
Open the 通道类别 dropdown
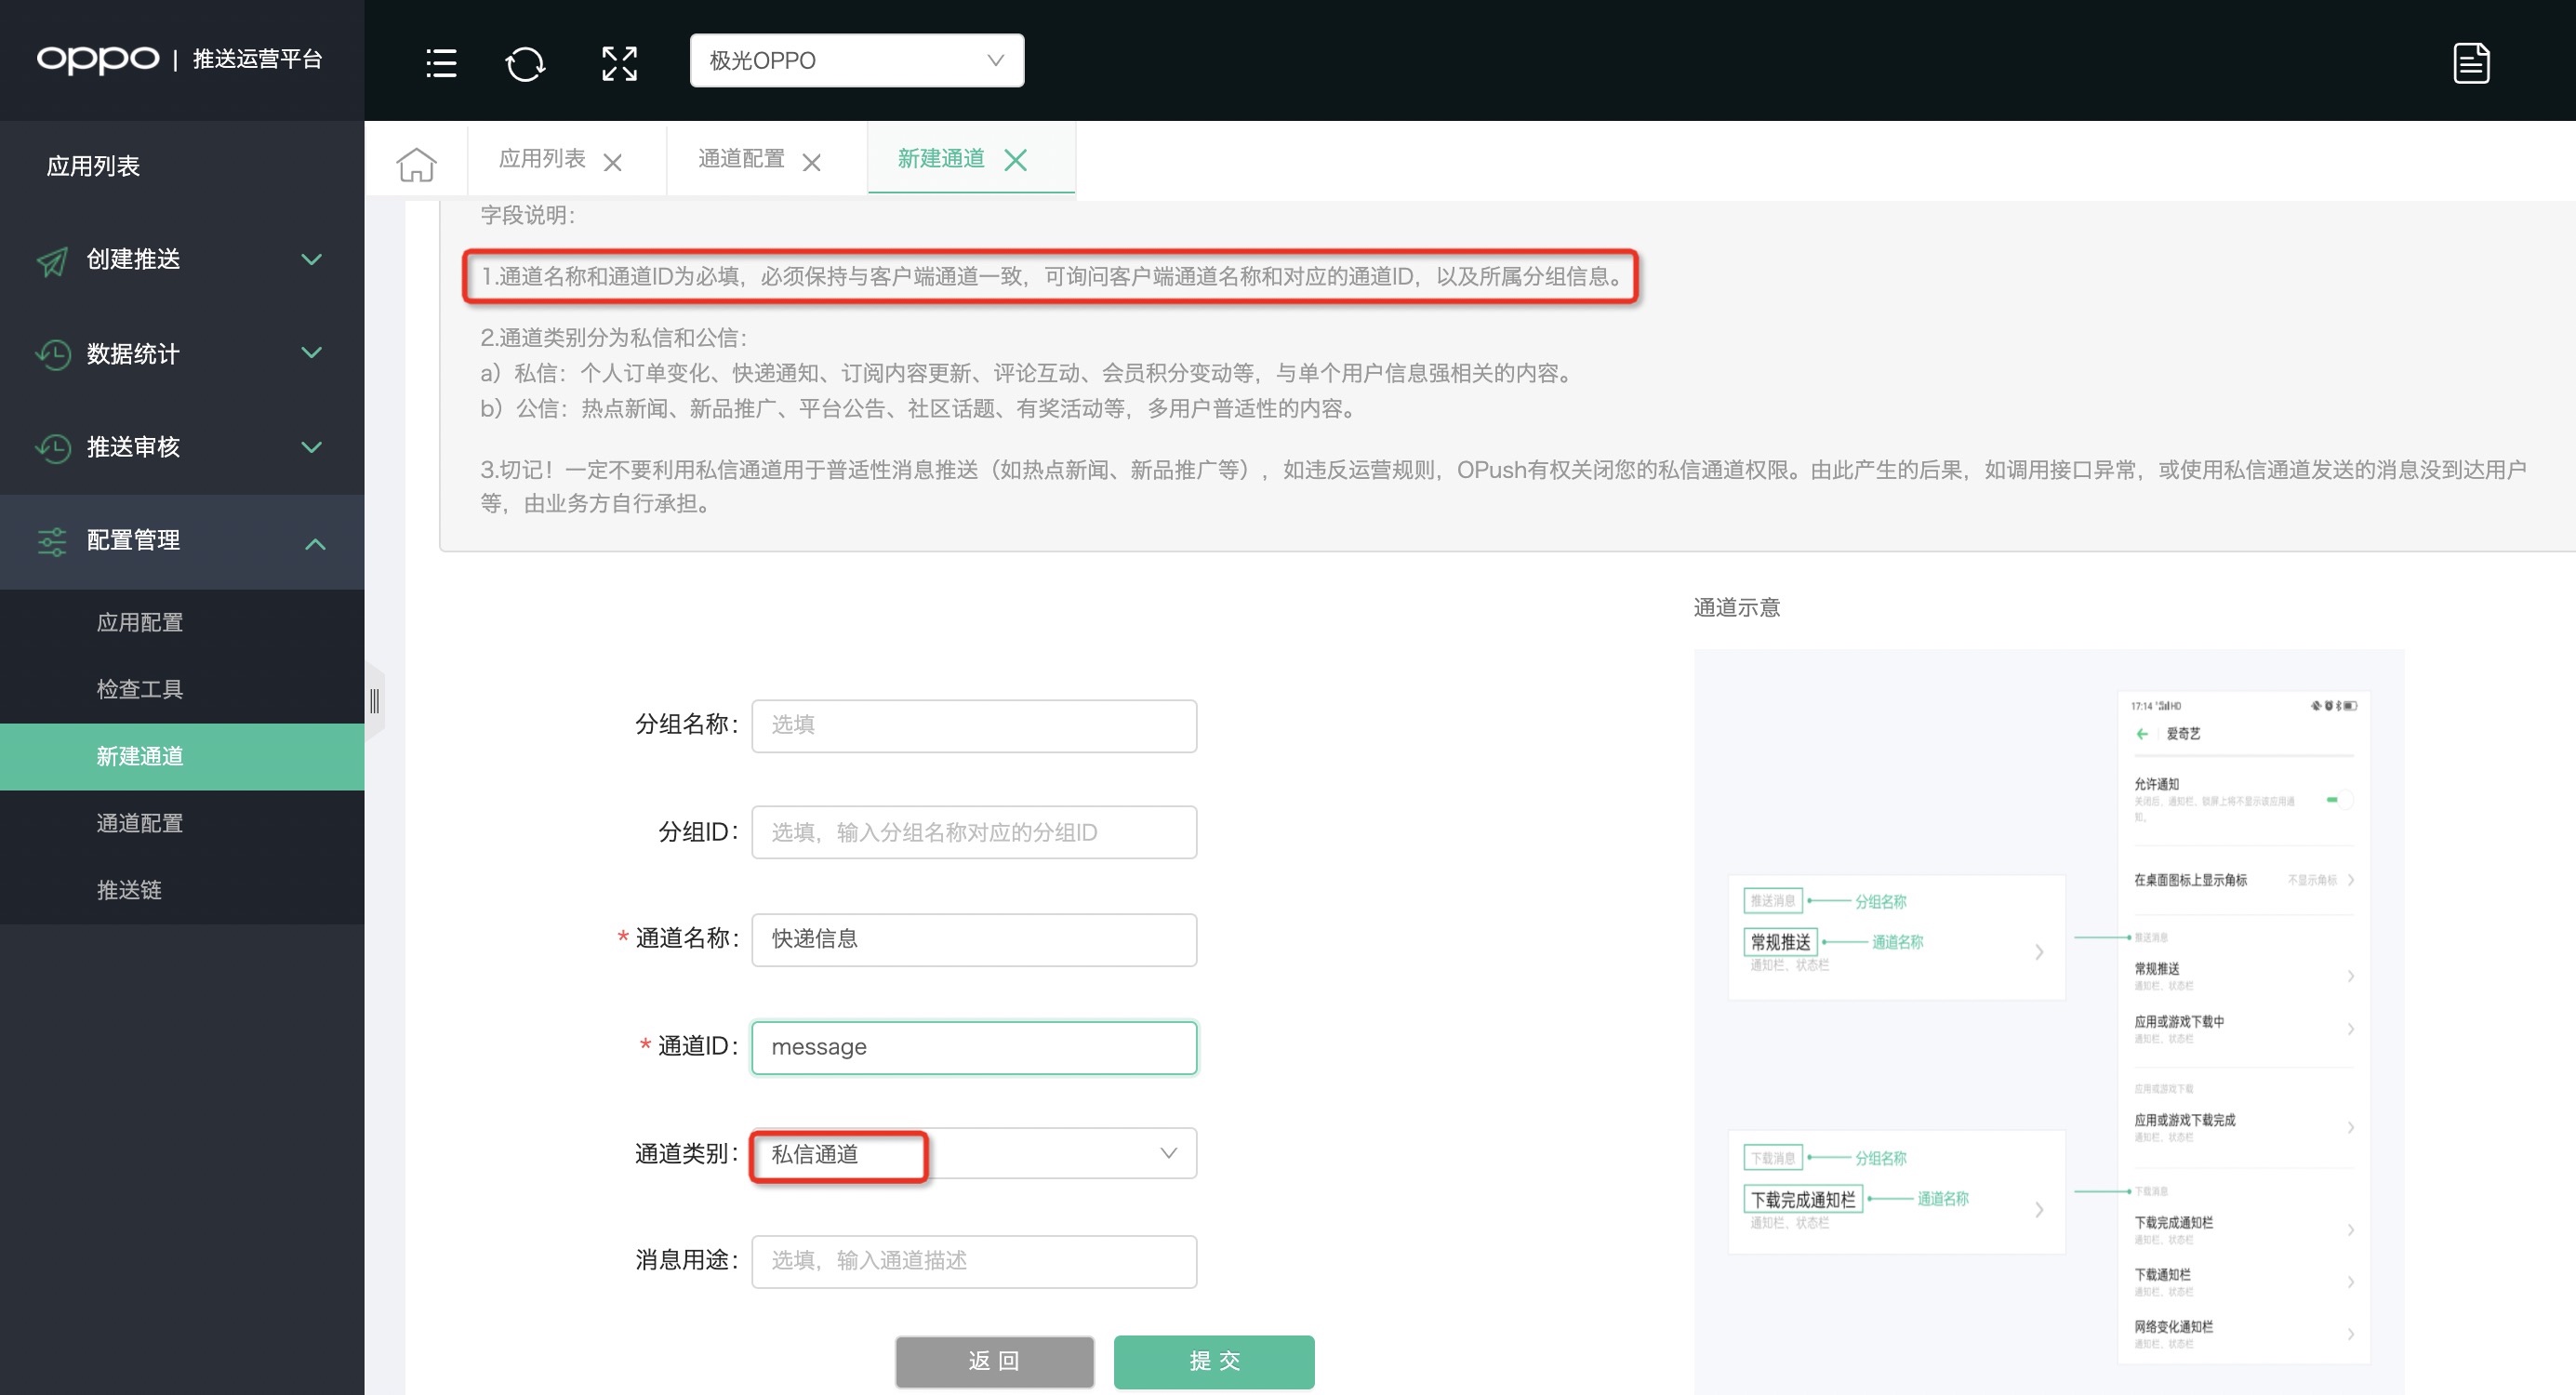(974, 1154)
